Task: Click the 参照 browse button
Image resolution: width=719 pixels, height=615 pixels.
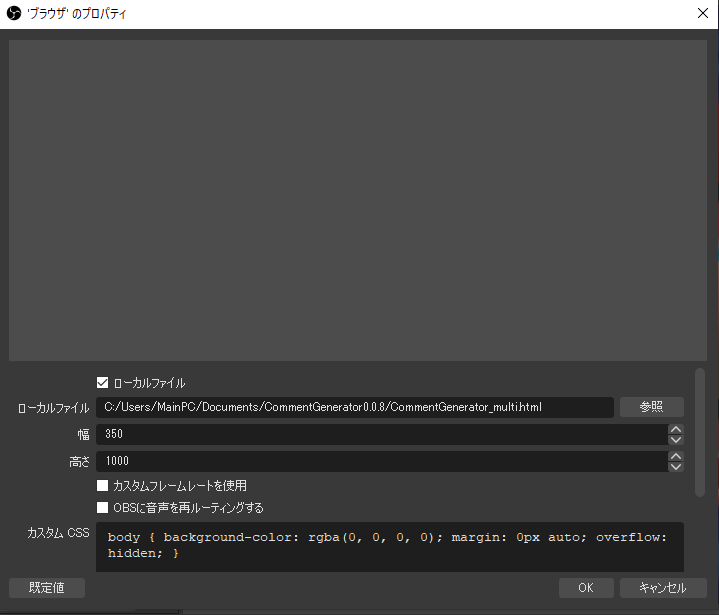Action: coord(652,407)
